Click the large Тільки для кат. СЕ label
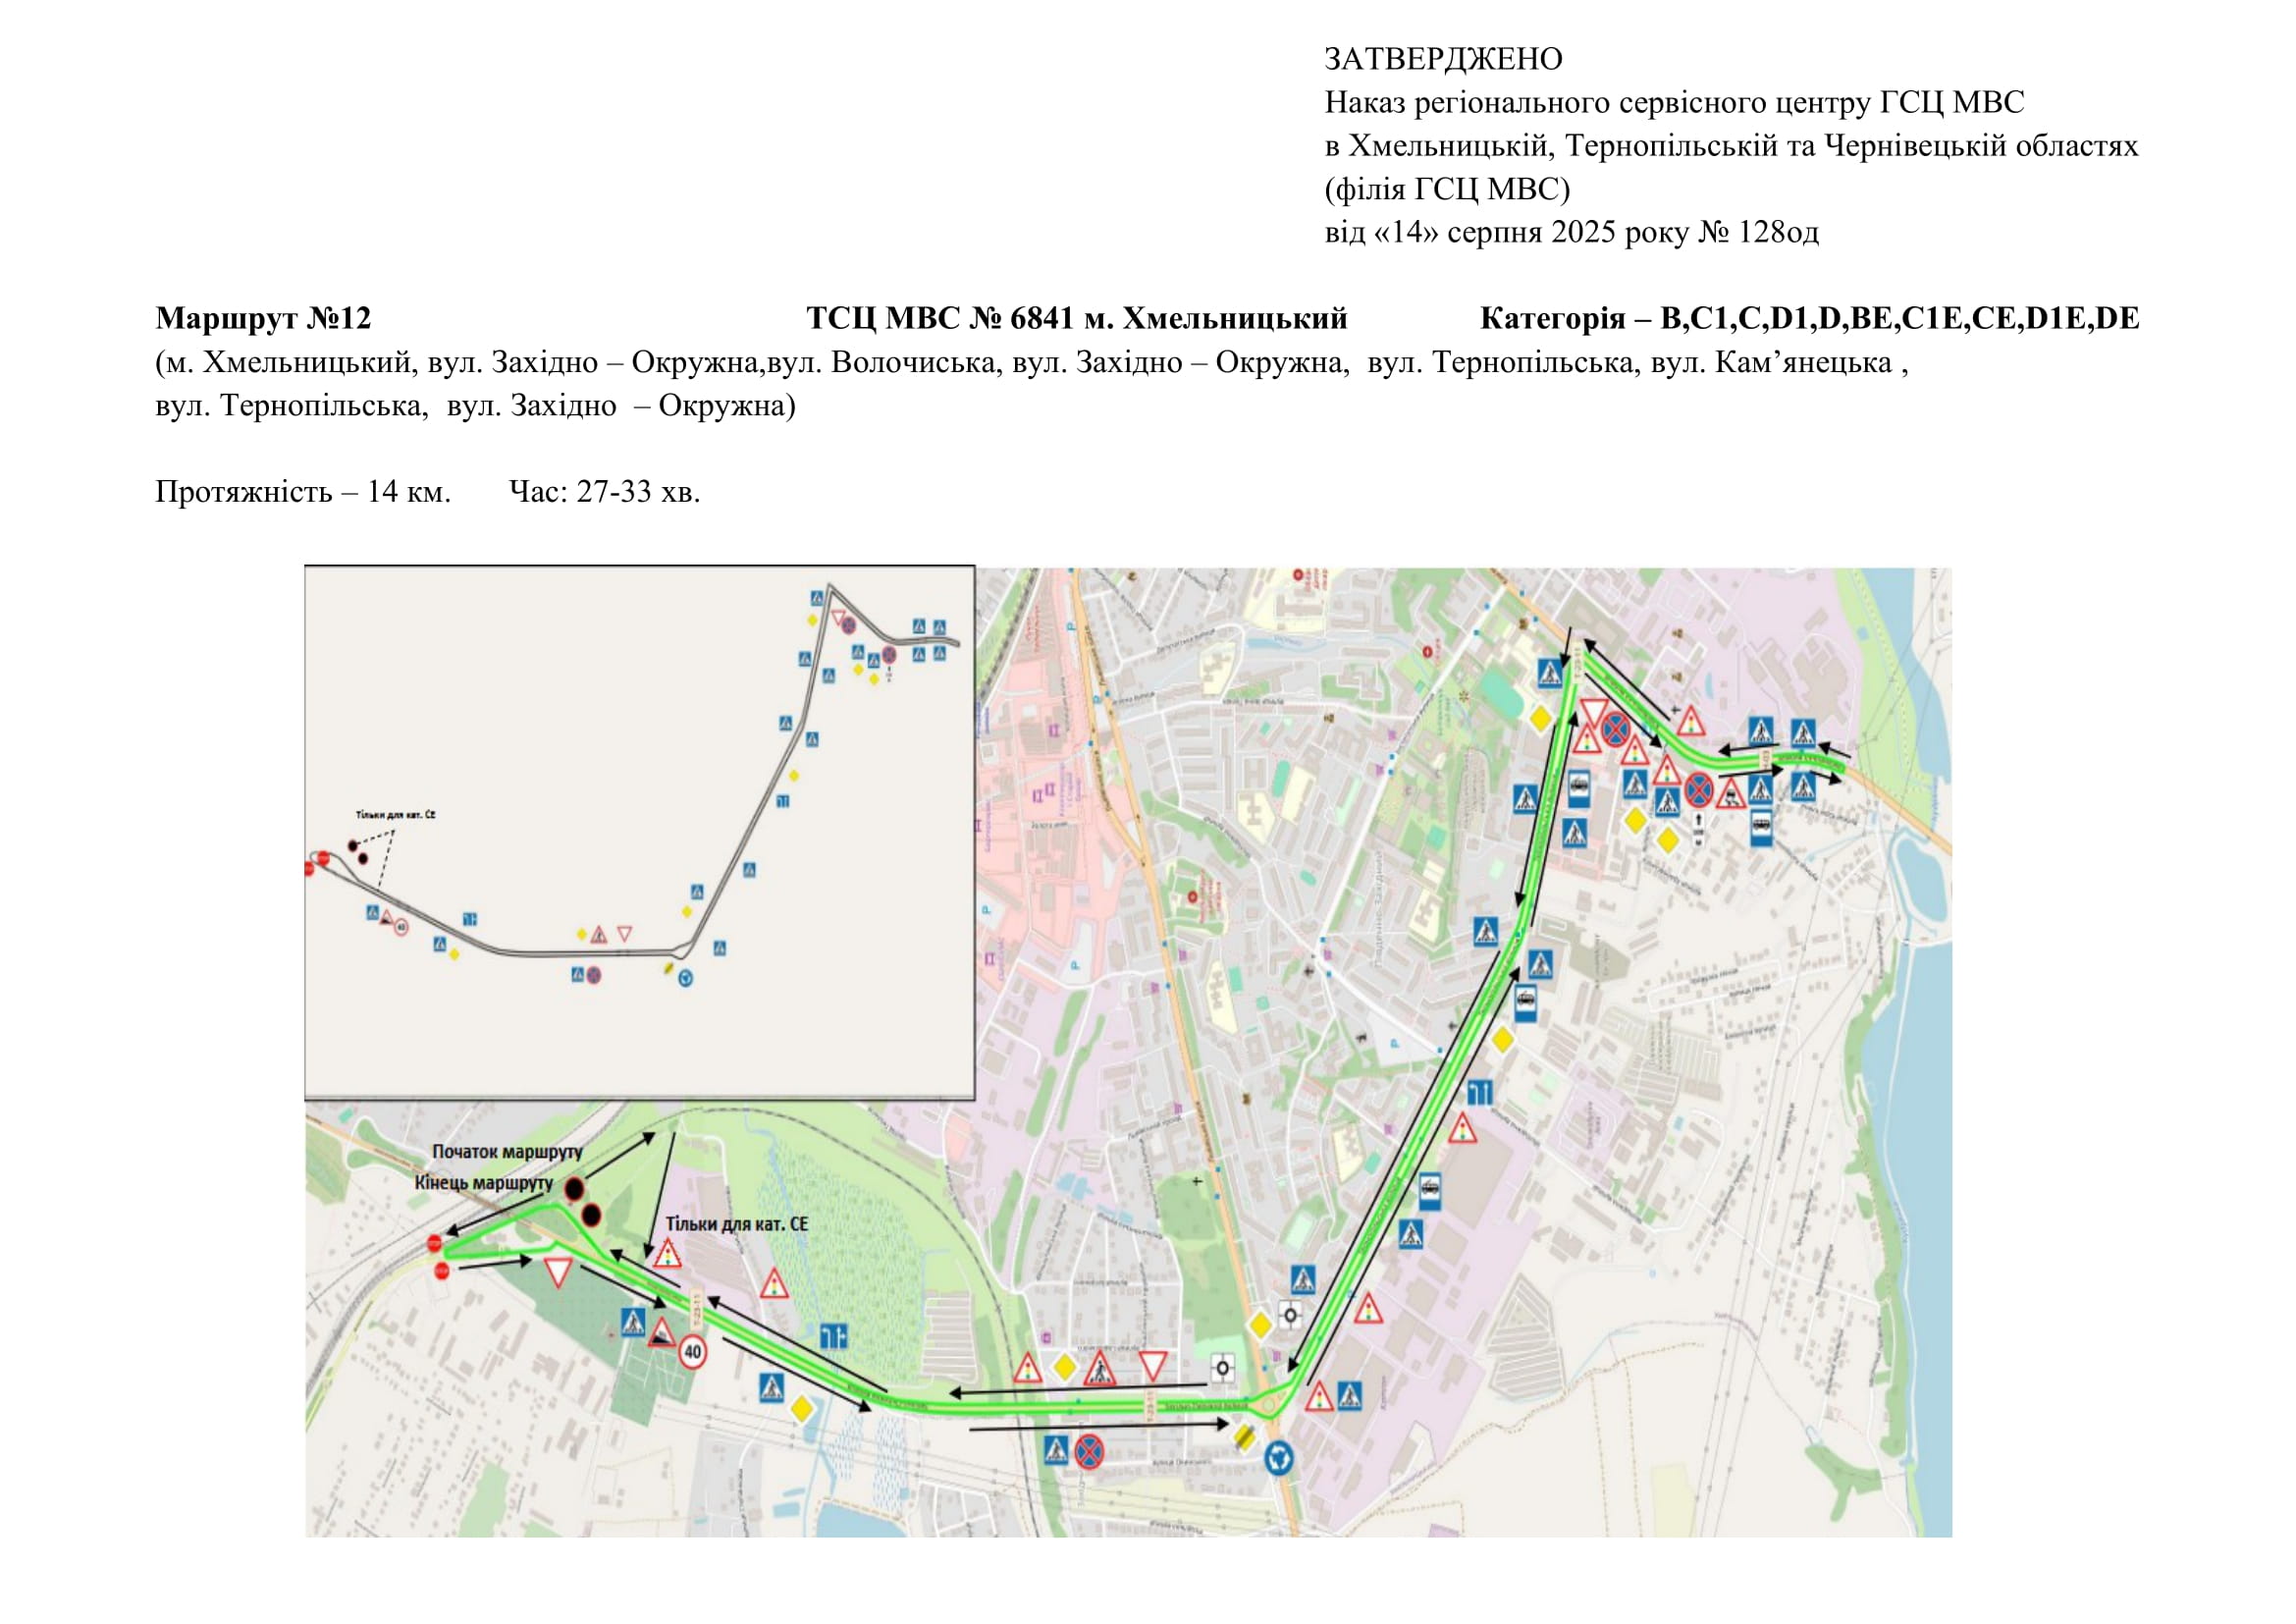Viewport: 2296px width, 1624px height. 737,1224
